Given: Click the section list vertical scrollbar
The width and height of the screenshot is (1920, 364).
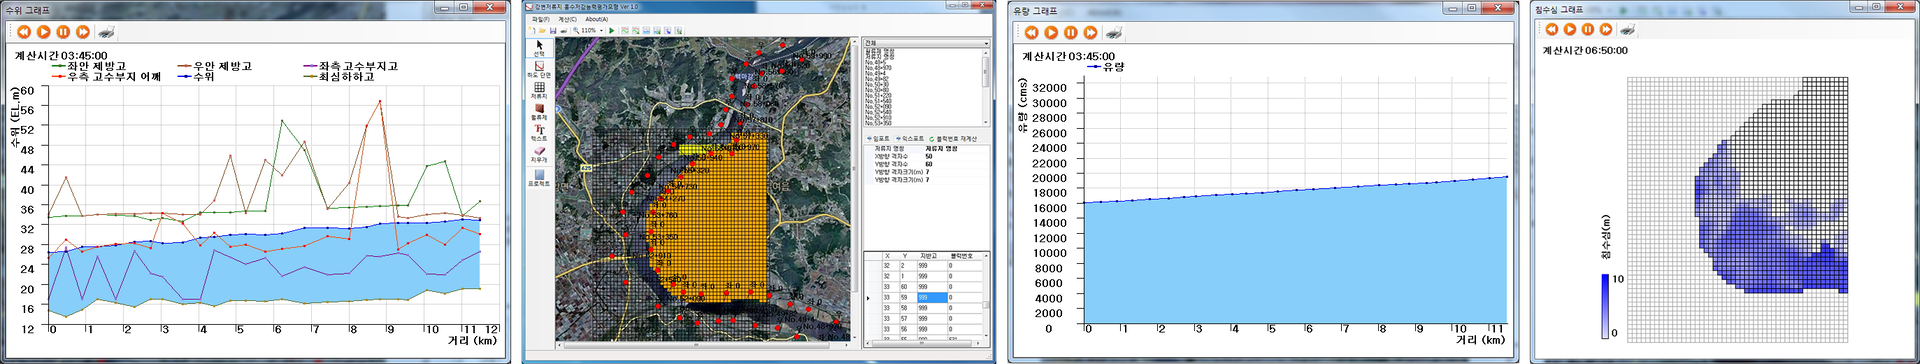Looking at the screenshot, I should pyautogui.click(x=986, y=87).
